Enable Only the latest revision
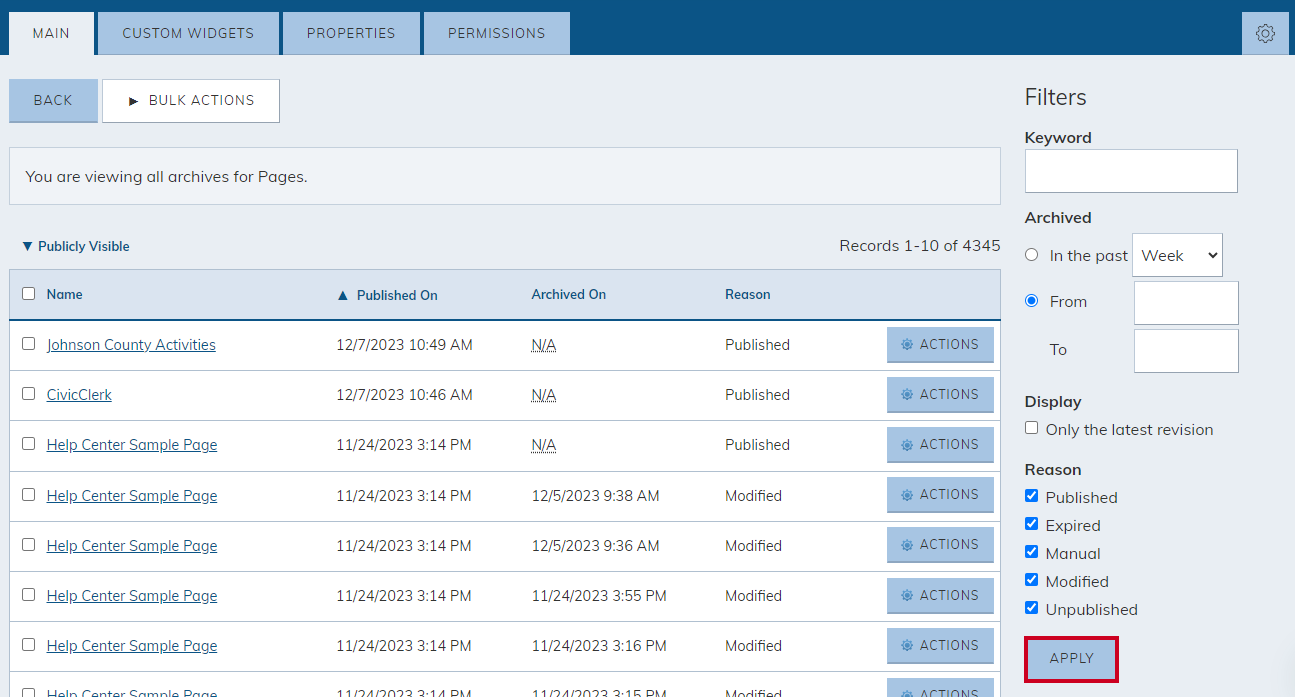Screen dimensions: 1295x697 (1032, 428)
